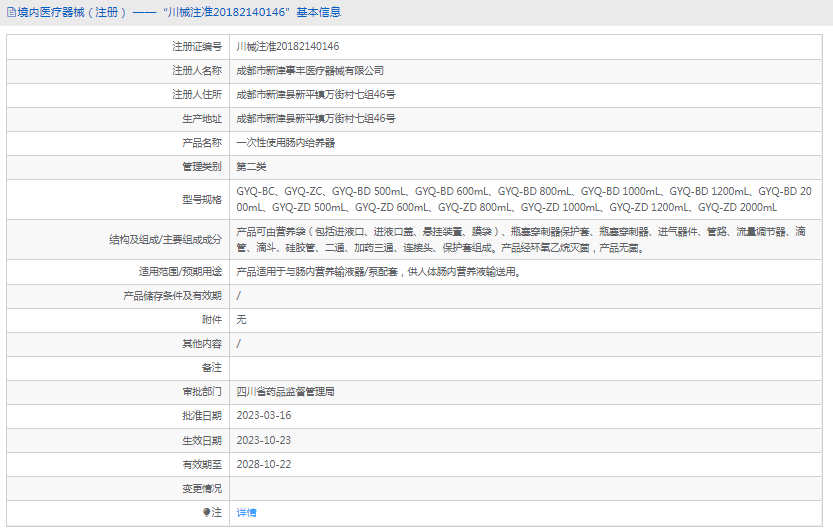This screenshot has height=529, width=833.
Task: Click the 有效期至 label
Action: [202, 464]
